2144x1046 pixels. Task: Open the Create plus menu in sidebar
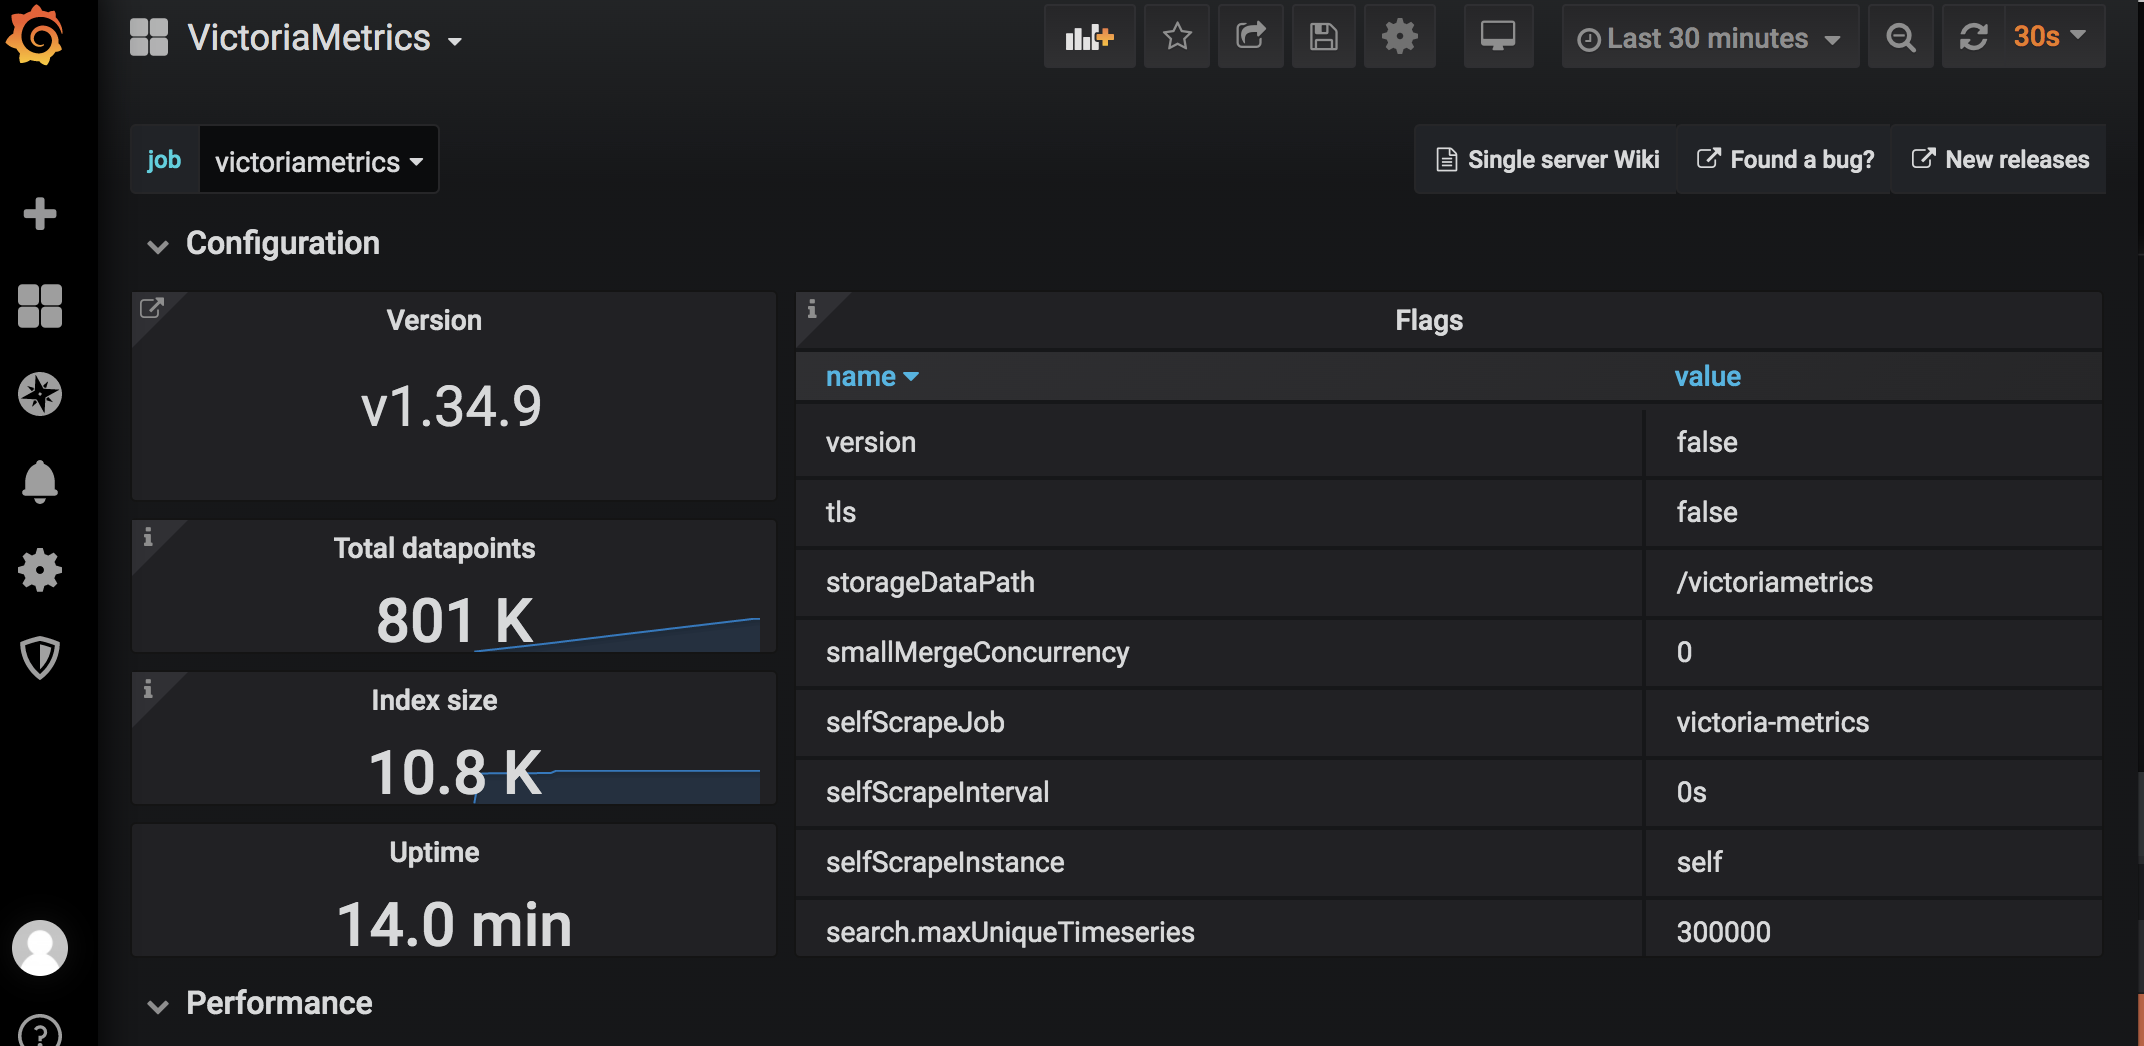pos(40,214)
